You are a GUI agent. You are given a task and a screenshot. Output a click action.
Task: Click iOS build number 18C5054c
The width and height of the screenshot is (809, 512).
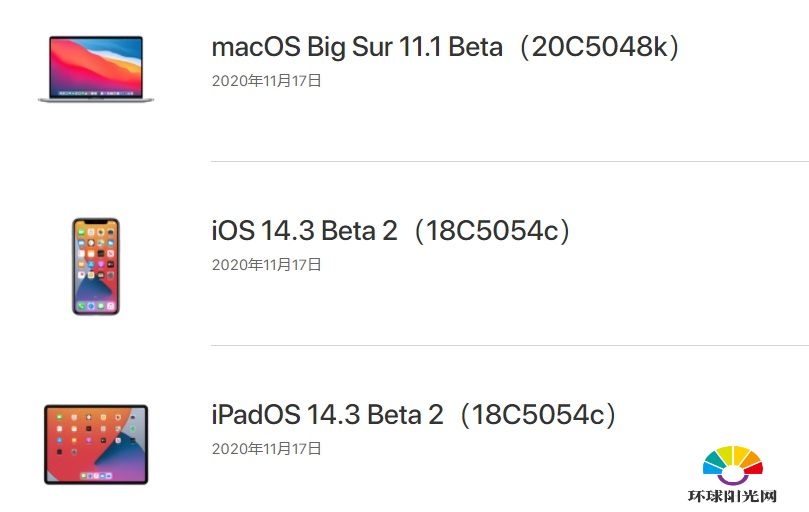pos(492,231)
